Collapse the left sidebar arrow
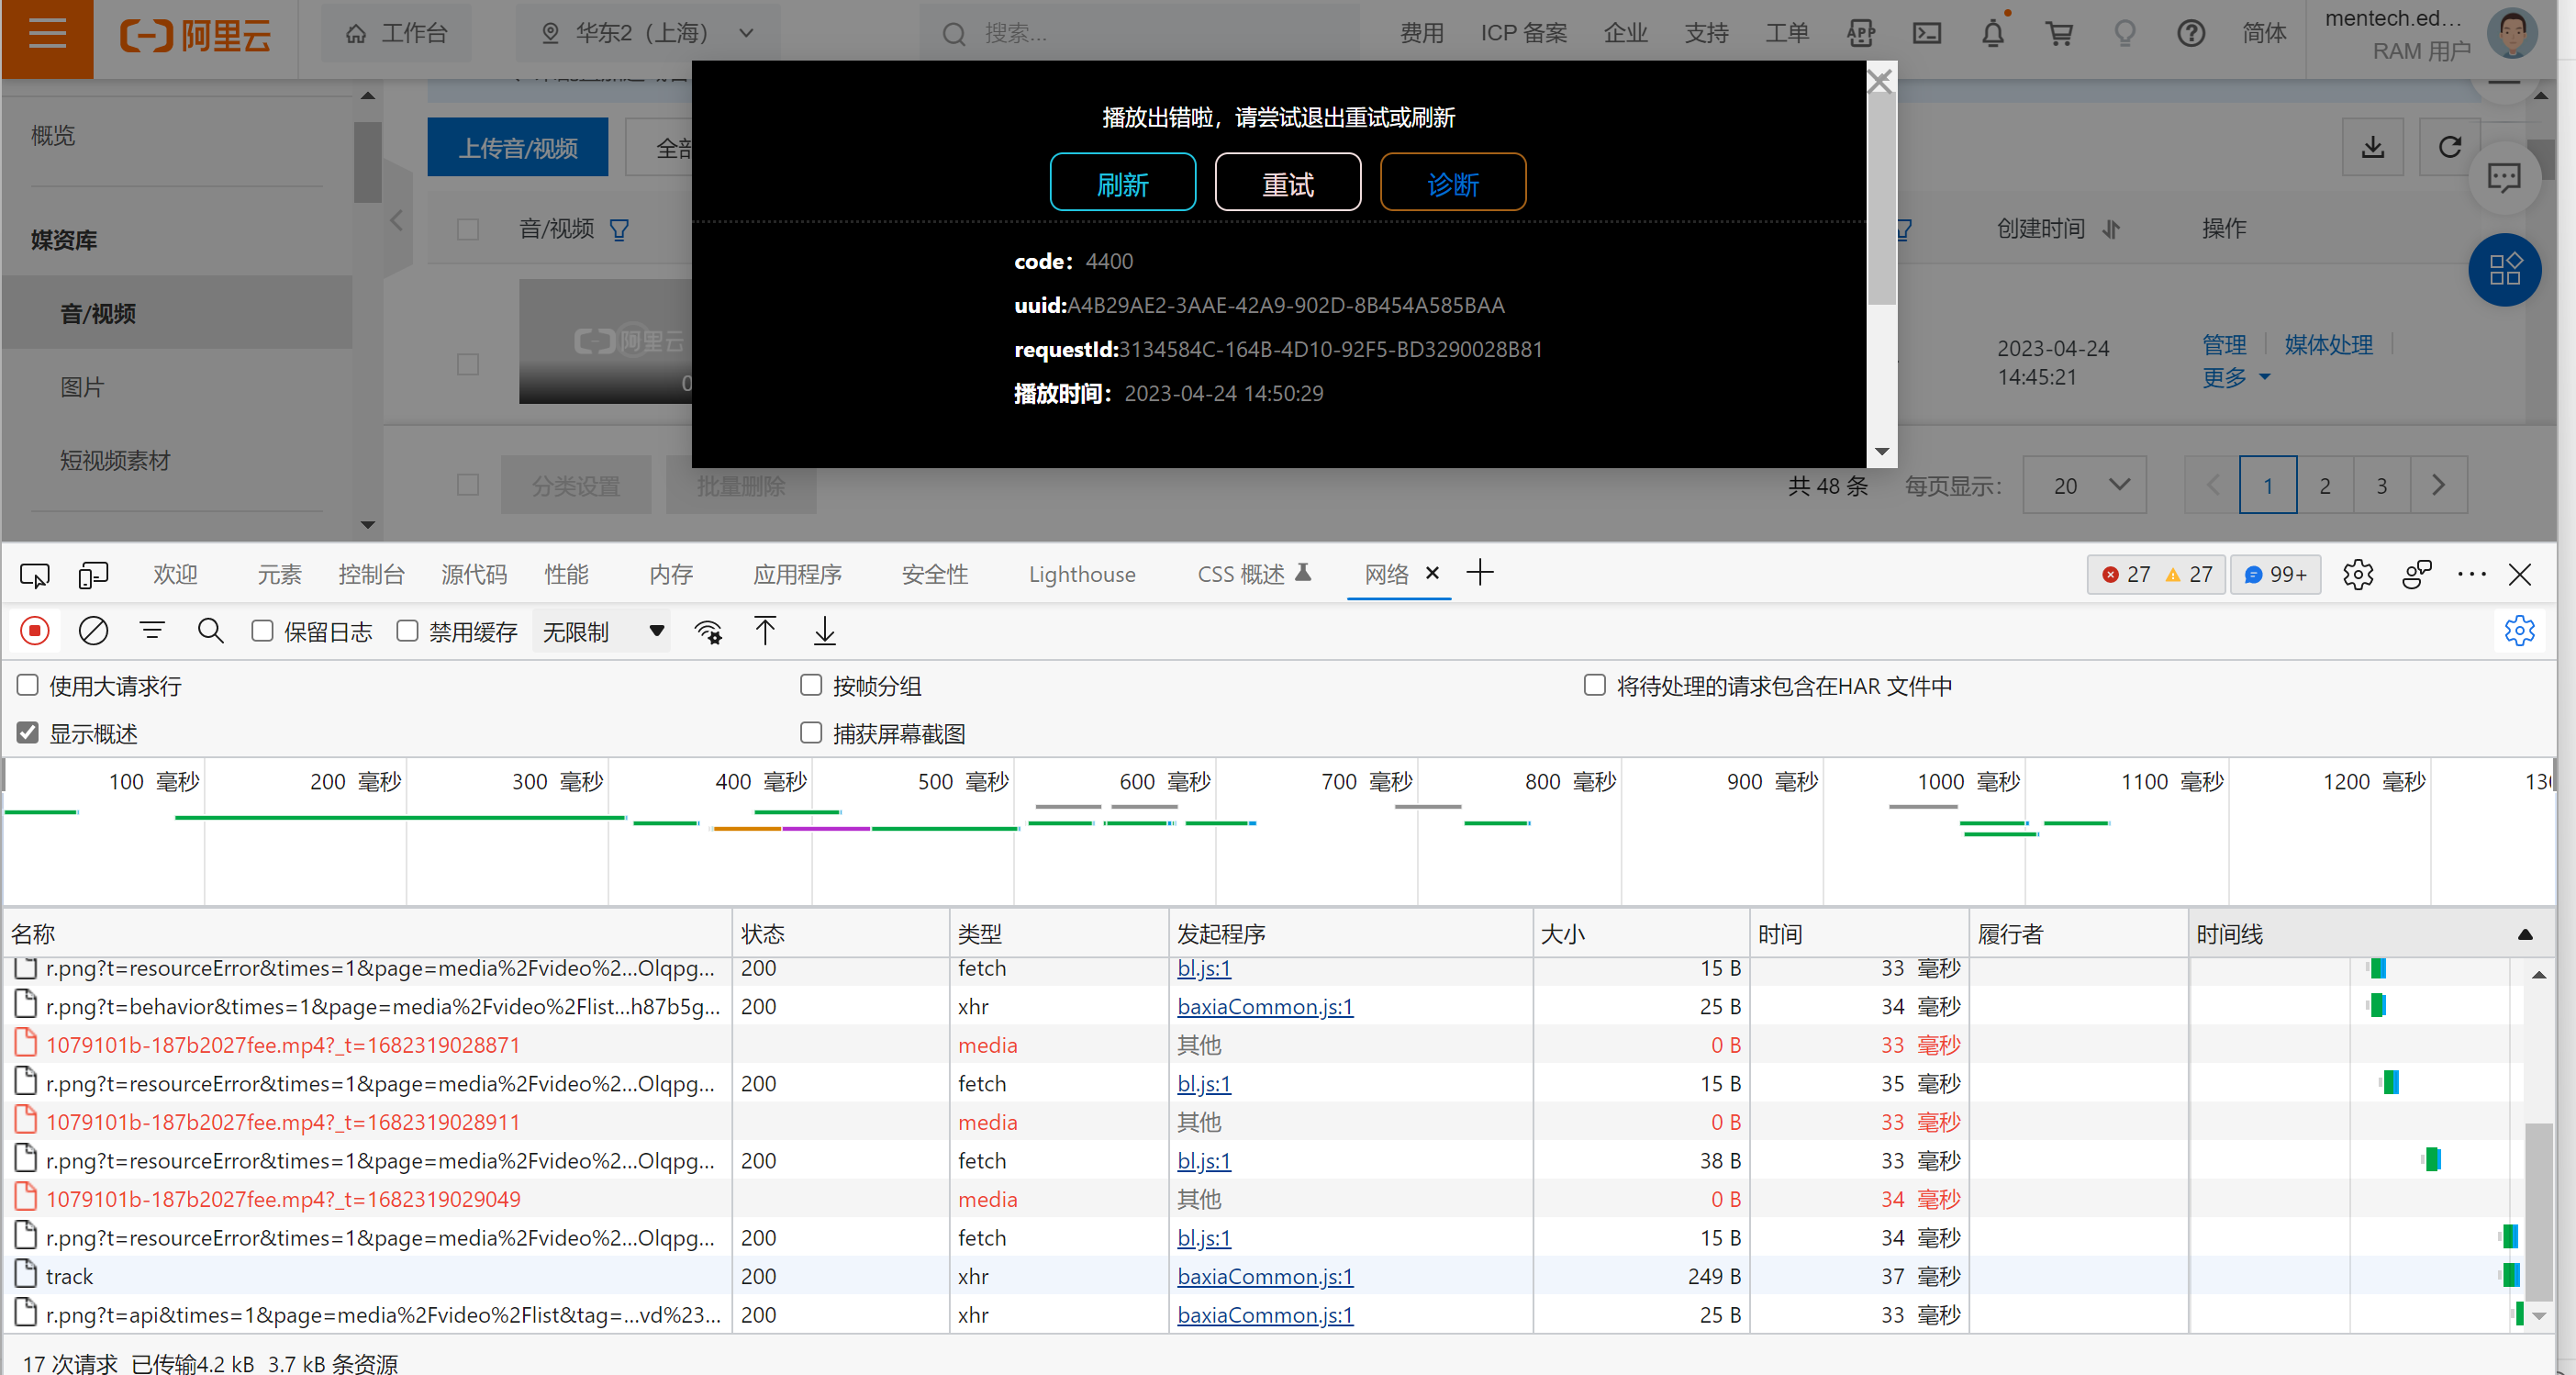Image resolution: width=2576 pixels, height=1375 pixels. 397,220
